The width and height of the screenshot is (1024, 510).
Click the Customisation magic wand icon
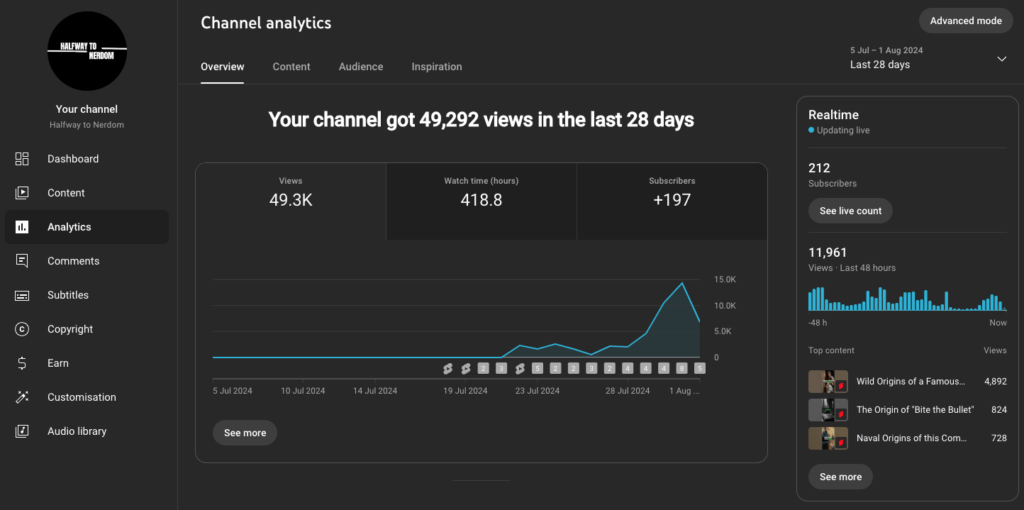pyautogui.click(x=22, y=397)
